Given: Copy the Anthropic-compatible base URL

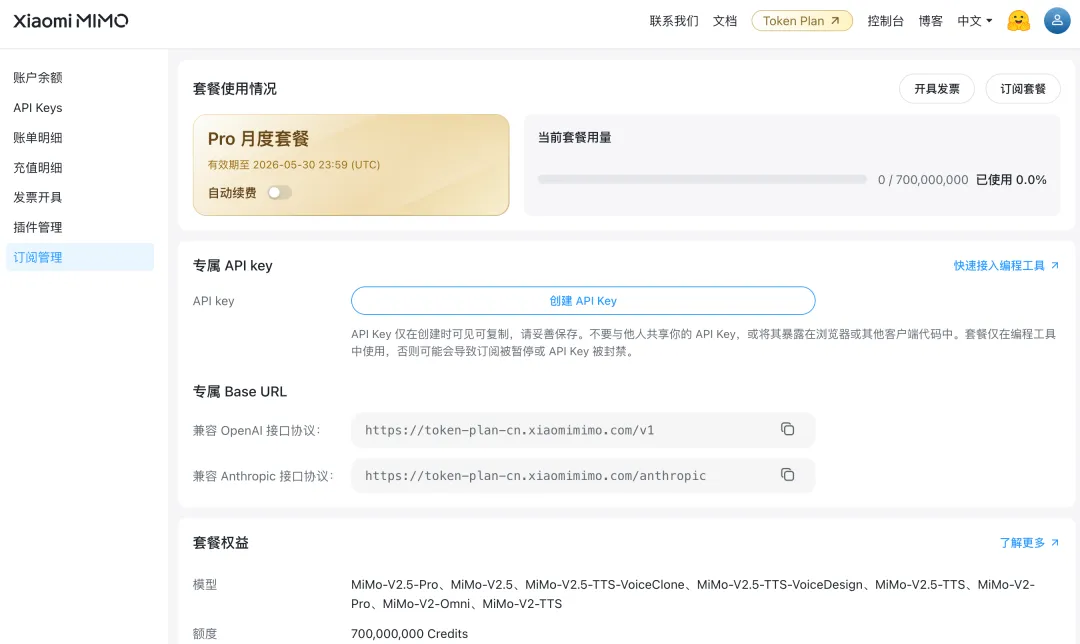Looking at the screenshot, I should click(x=787, y=475).
